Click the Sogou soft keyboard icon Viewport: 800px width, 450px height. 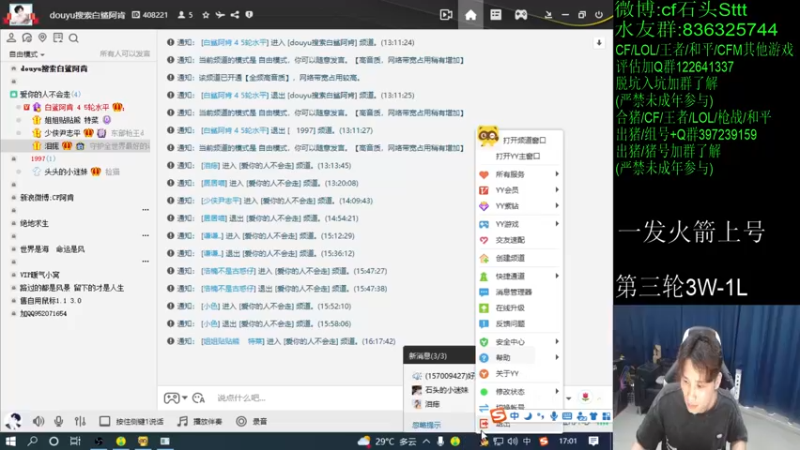567,416
